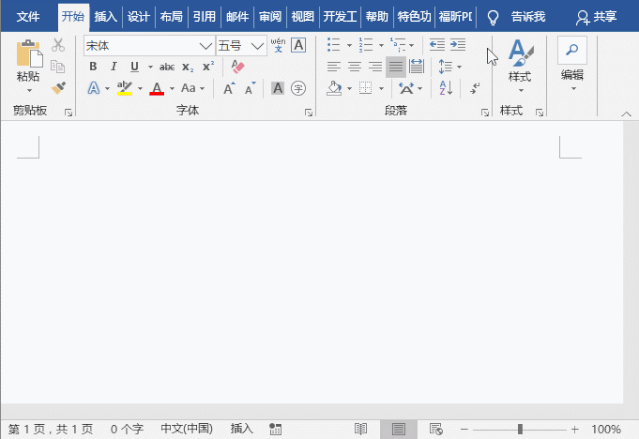Expand underline style dropdown arrow

pos(150,67)
